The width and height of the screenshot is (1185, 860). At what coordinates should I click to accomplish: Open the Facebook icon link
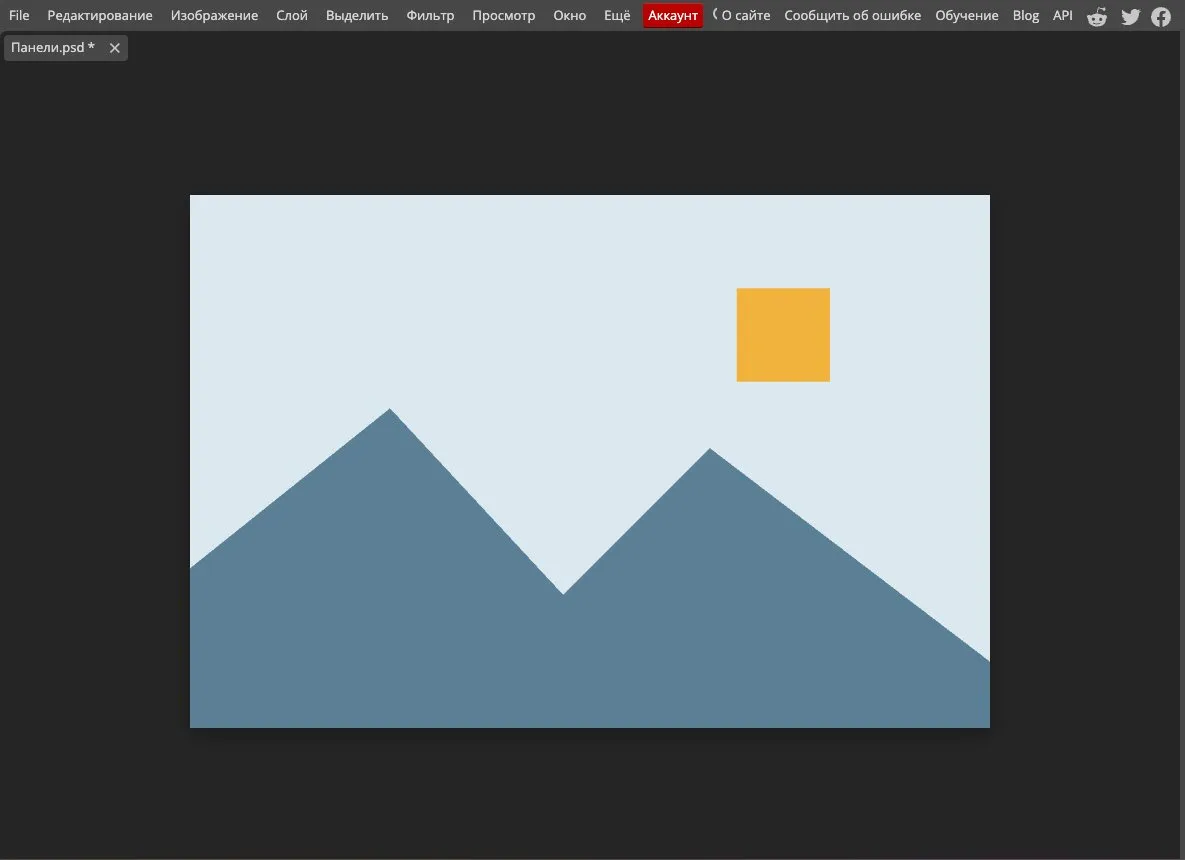click(x=1161, y=16)
